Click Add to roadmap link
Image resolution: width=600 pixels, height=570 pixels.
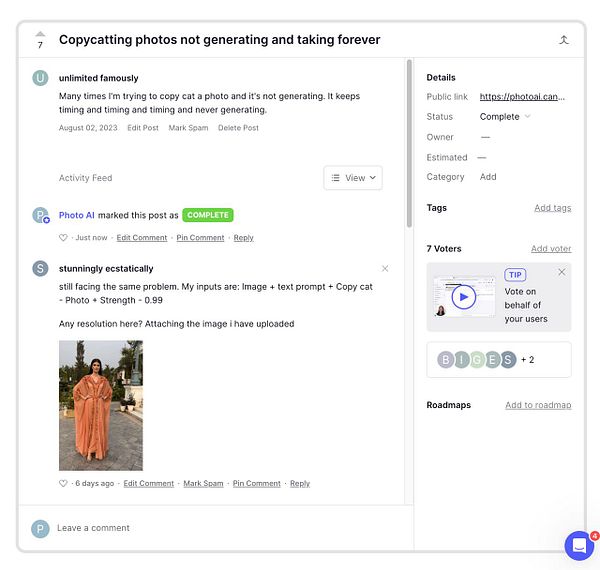click(x=538, y=405)
